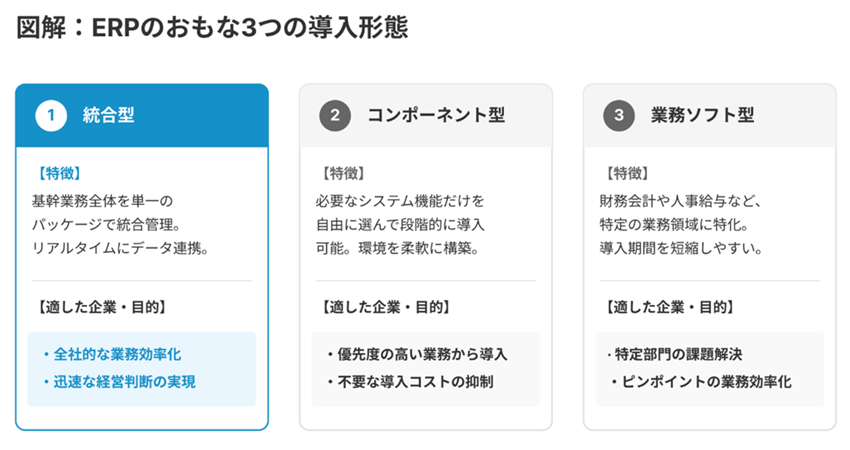Image resolution: width=850 pixels, height=450 pixels.
Task: Click 【適した企業・目的】 in コンポーネント型 card
Action: coord(385,307)
